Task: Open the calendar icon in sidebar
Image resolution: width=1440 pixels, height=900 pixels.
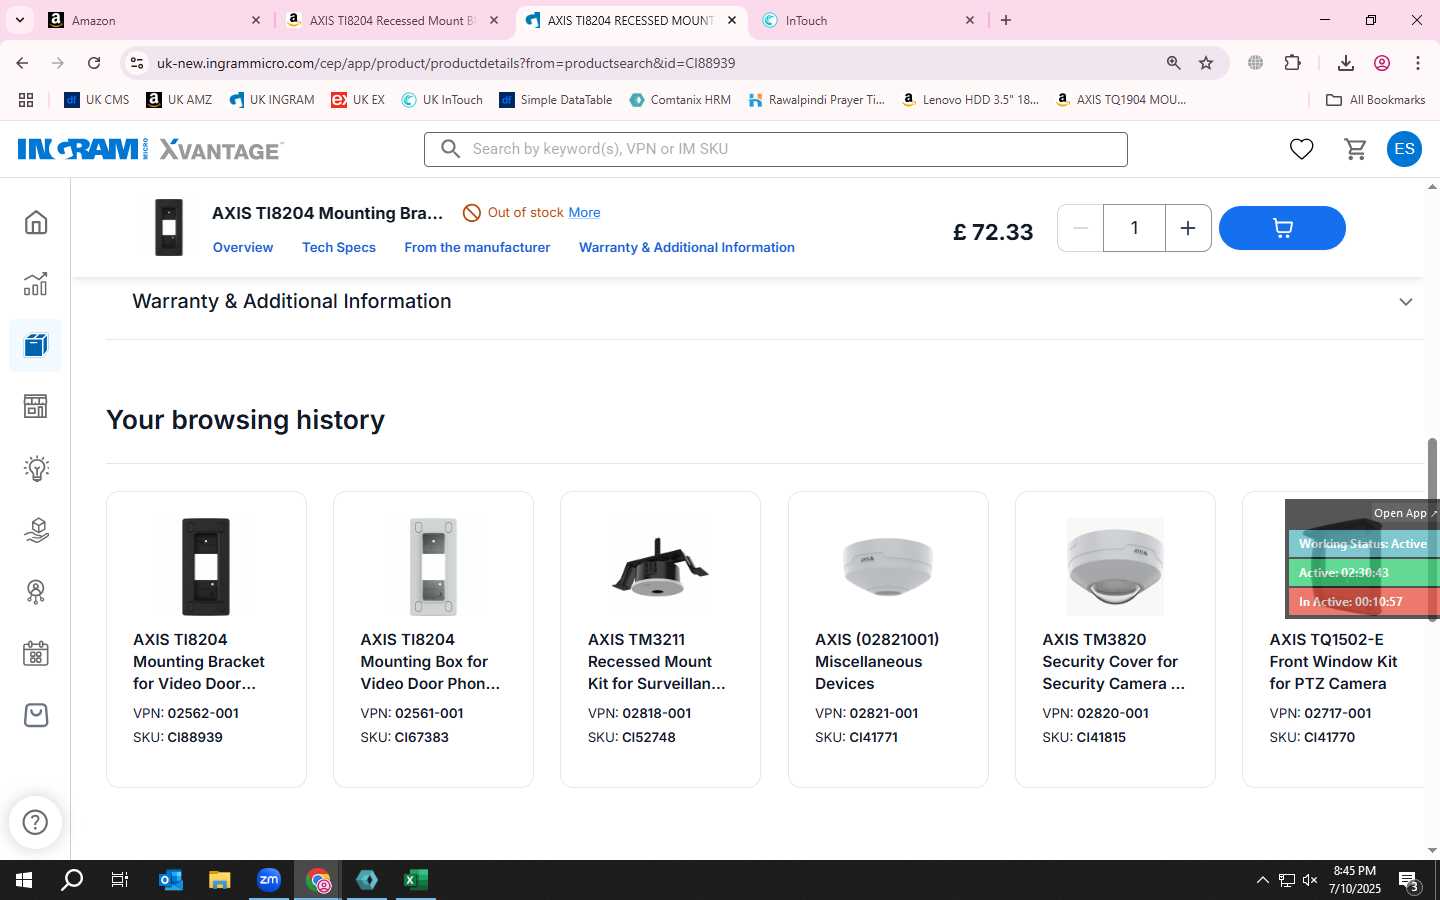Action: pos(36,654)
